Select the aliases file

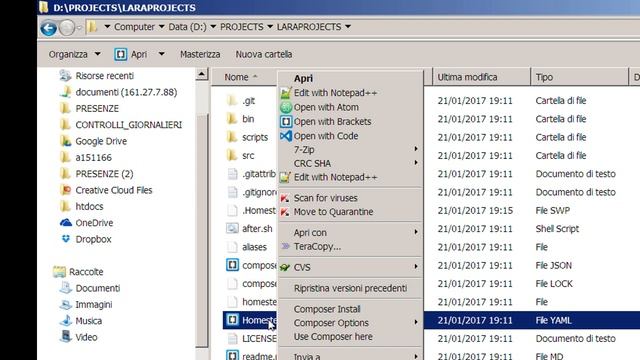point(254,247)
